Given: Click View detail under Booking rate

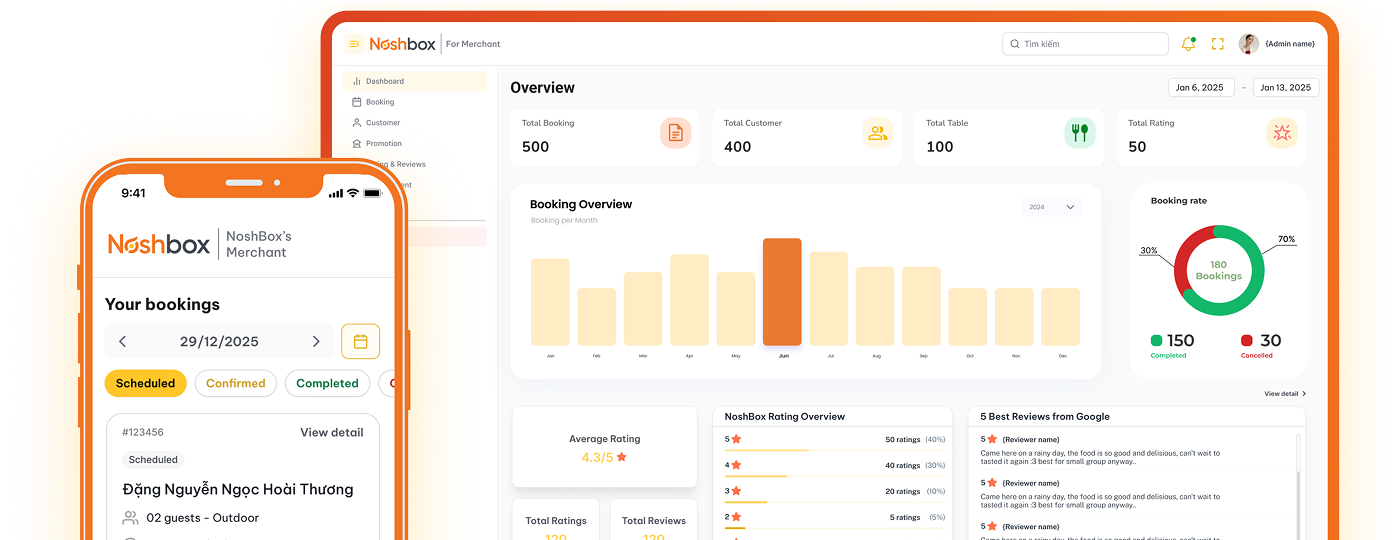Looking at the screenshot, I should point(1285,394).
